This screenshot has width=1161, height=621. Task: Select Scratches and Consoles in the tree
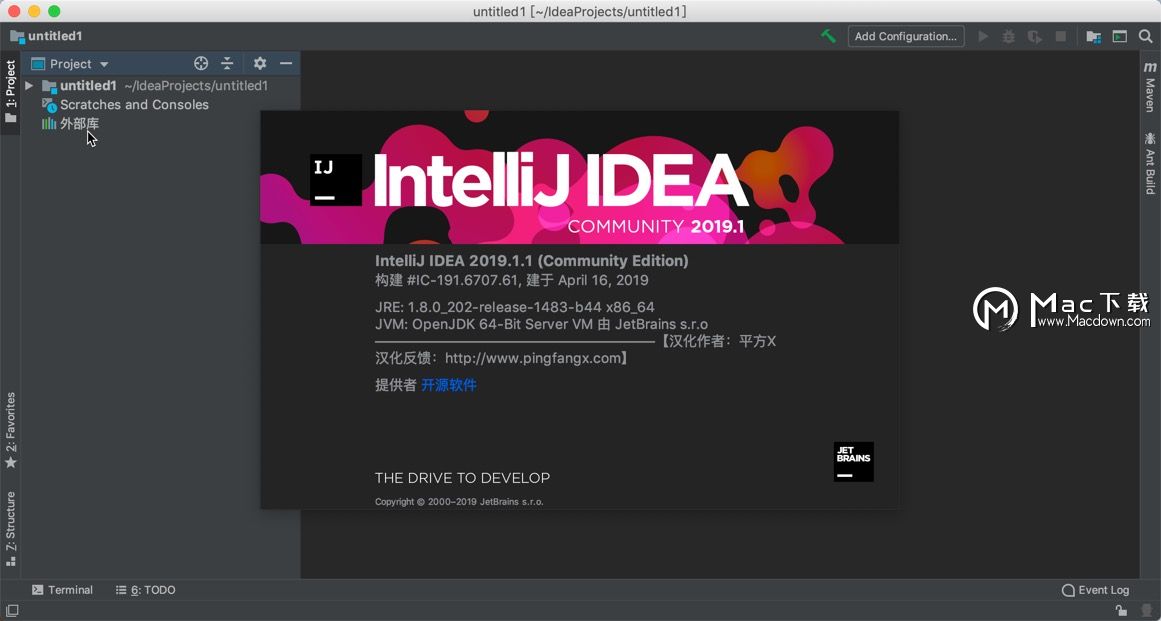click(134, 105)
